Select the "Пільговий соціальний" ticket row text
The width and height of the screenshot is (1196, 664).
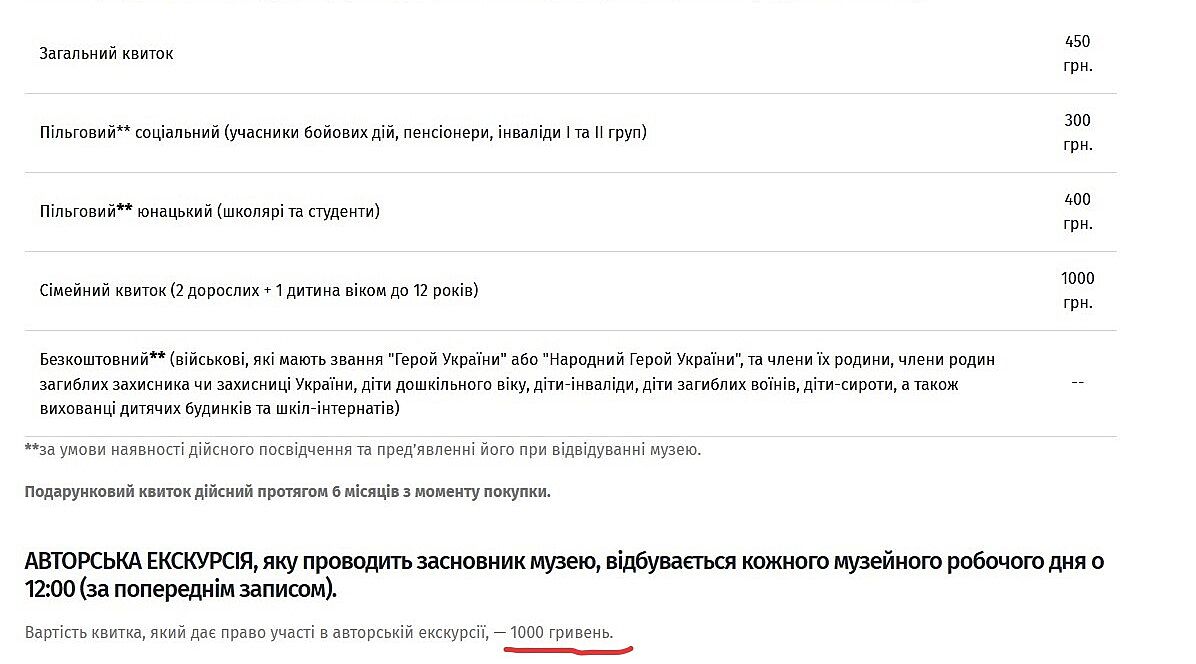(343, 132)
